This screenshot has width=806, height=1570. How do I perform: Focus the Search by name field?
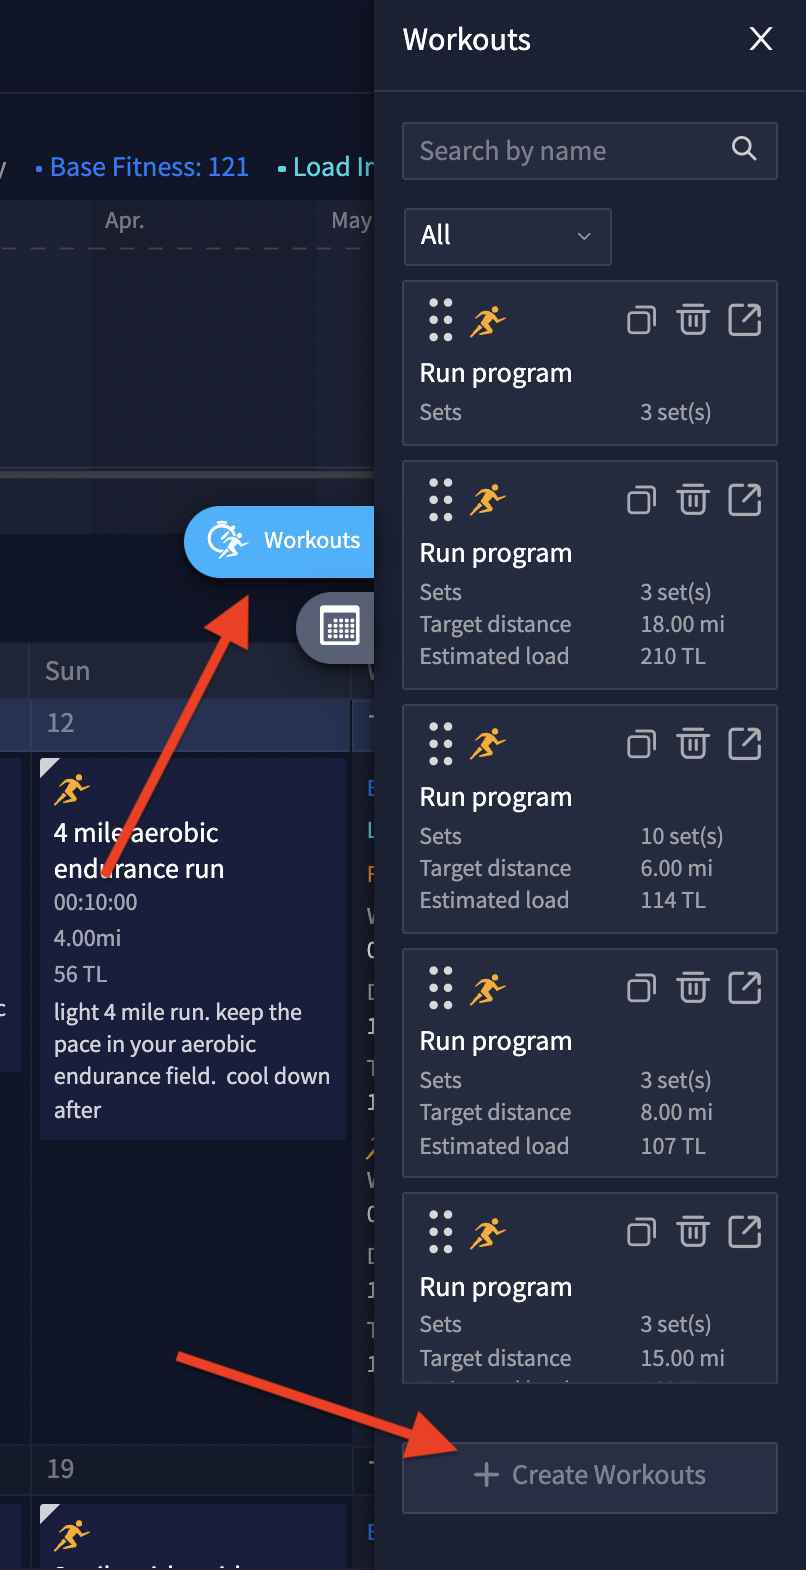click(x=570, y=151)
